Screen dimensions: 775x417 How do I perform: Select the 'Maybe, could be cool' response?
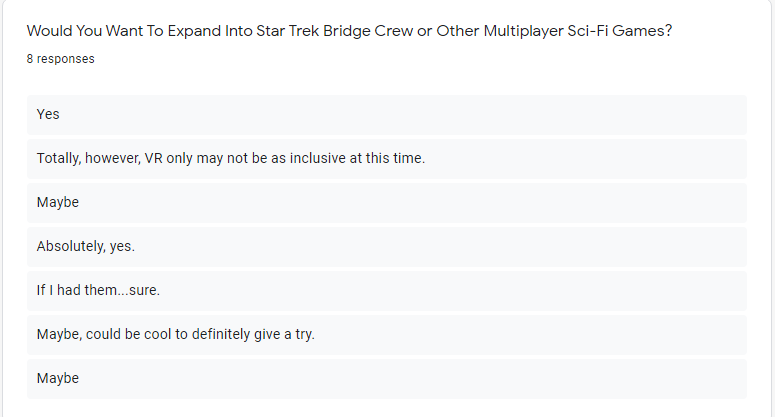[x=387, y=334]
